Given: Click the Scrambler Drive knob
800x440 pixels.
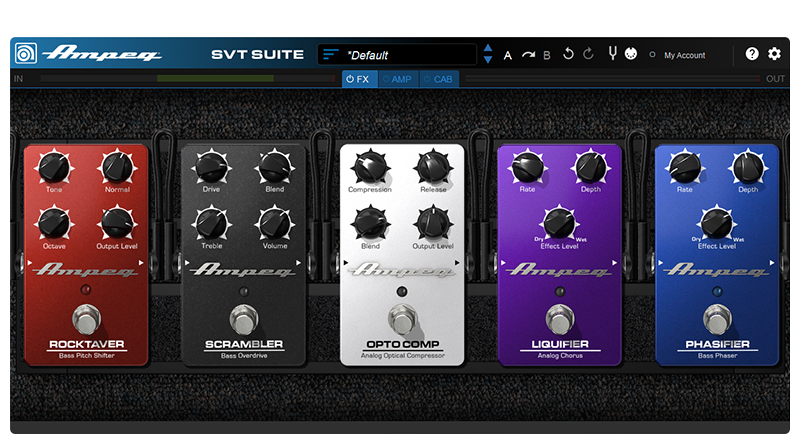Looking at the screenshot, I should 211,167.
